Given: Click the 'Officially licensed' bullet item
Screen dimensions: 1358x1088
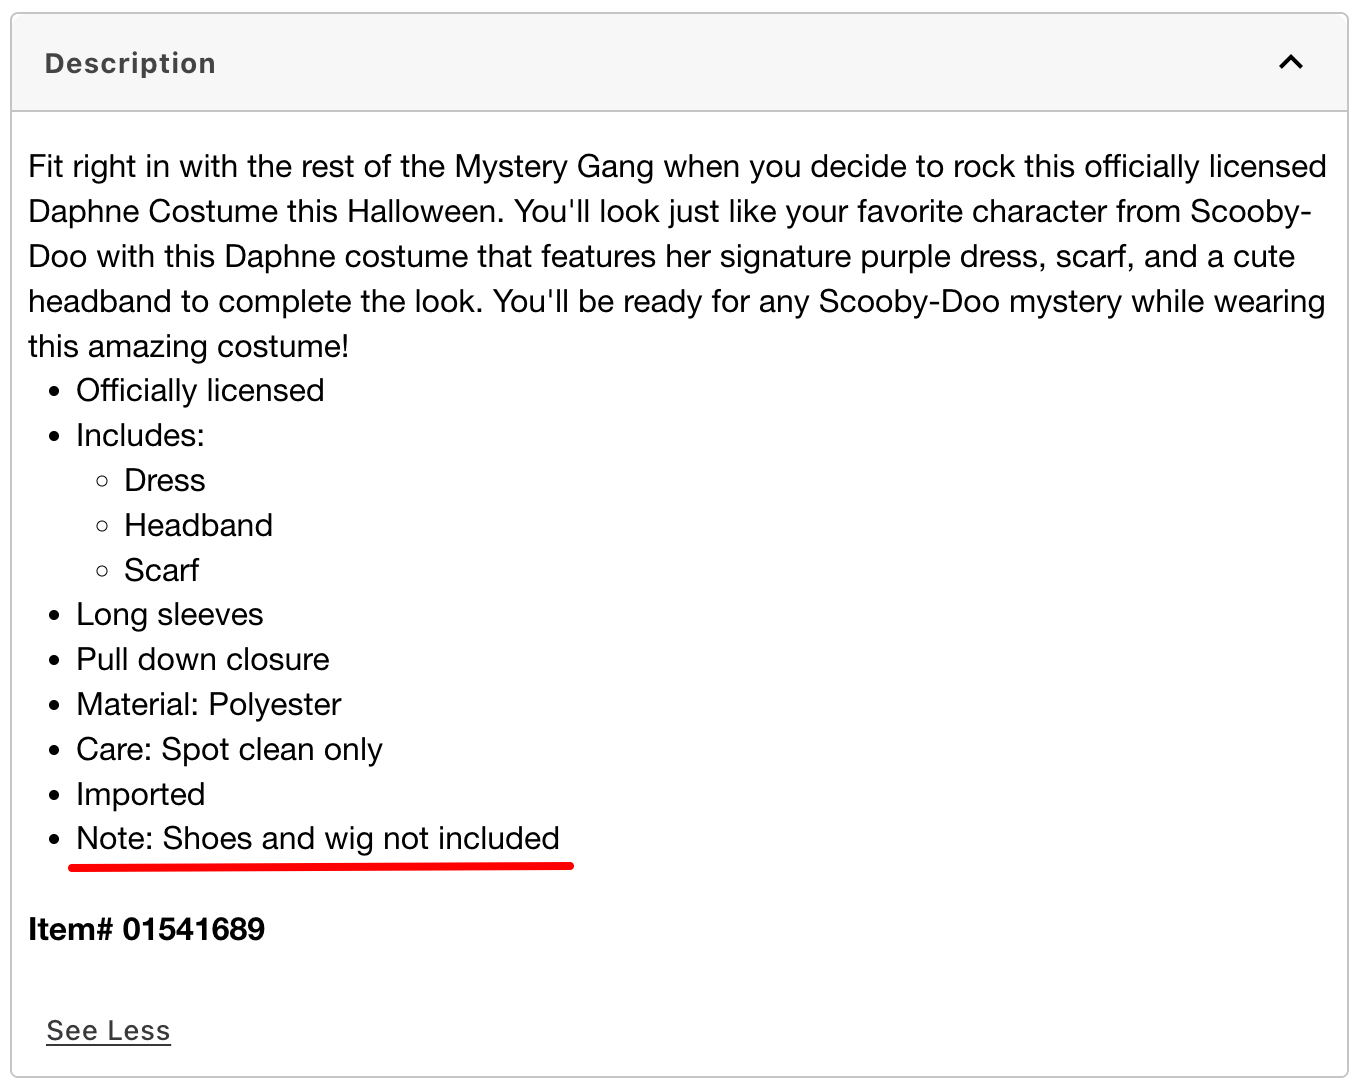Looking at the screenshot, I should (x=200, y=390).
